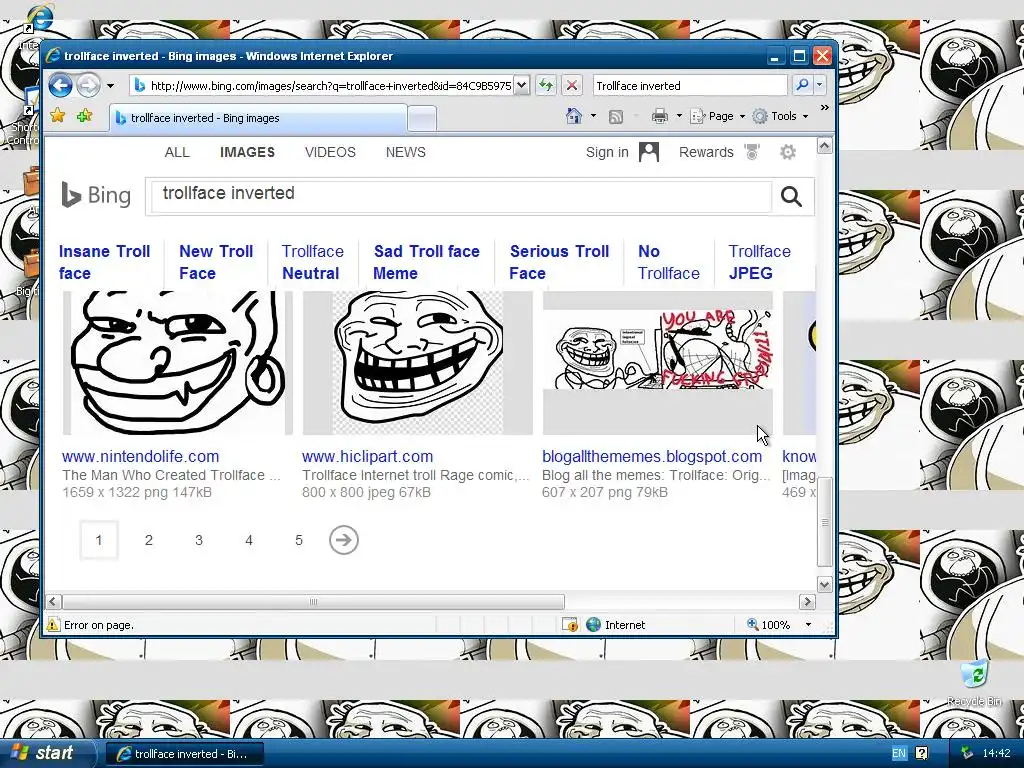Click Sign in link on Bing
This screenshot has height=768, width=1024.
click(607, 152)
